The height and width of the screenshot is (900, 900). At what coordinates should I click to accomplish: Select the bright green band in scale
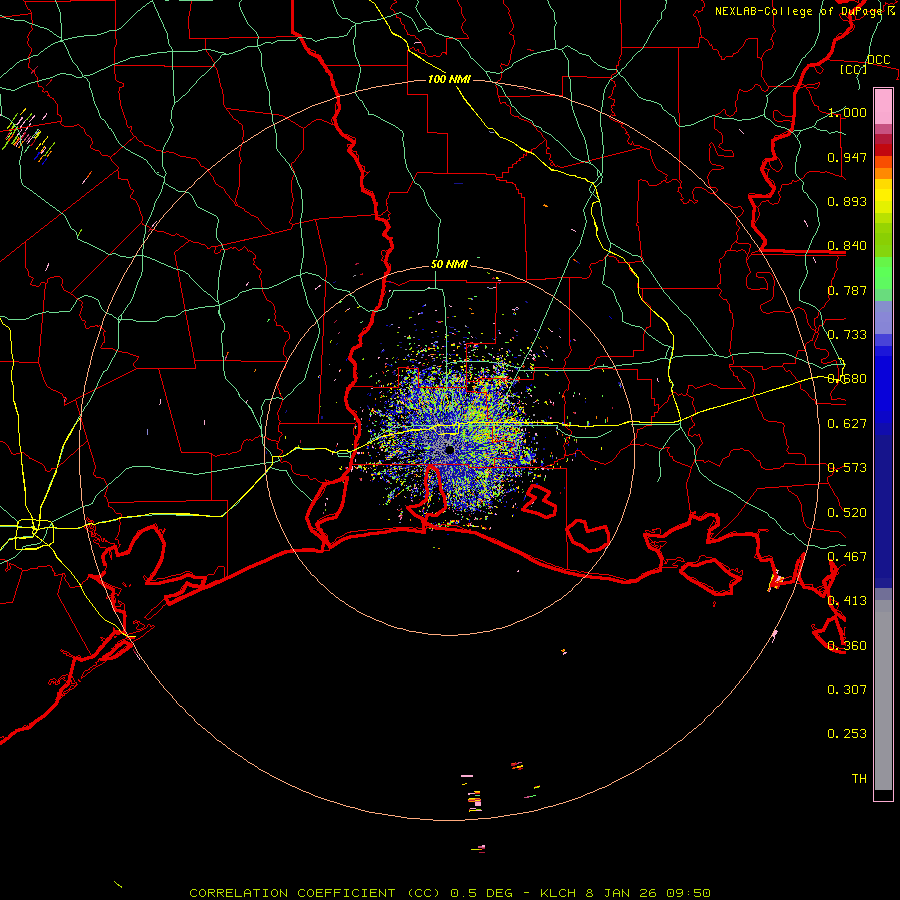tap(883, 273)
